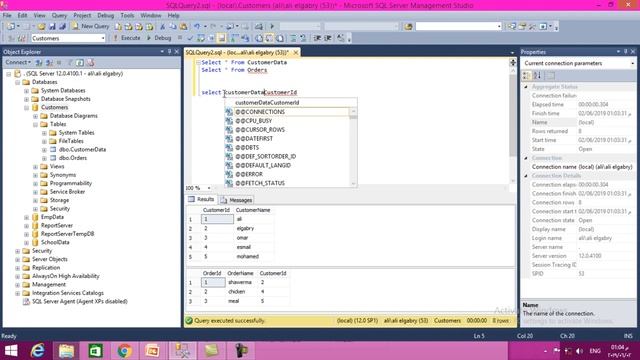Viewport: 640px width, 360px height.
Task: Click the Paste icon in toolbar
Action: point(184,27)
